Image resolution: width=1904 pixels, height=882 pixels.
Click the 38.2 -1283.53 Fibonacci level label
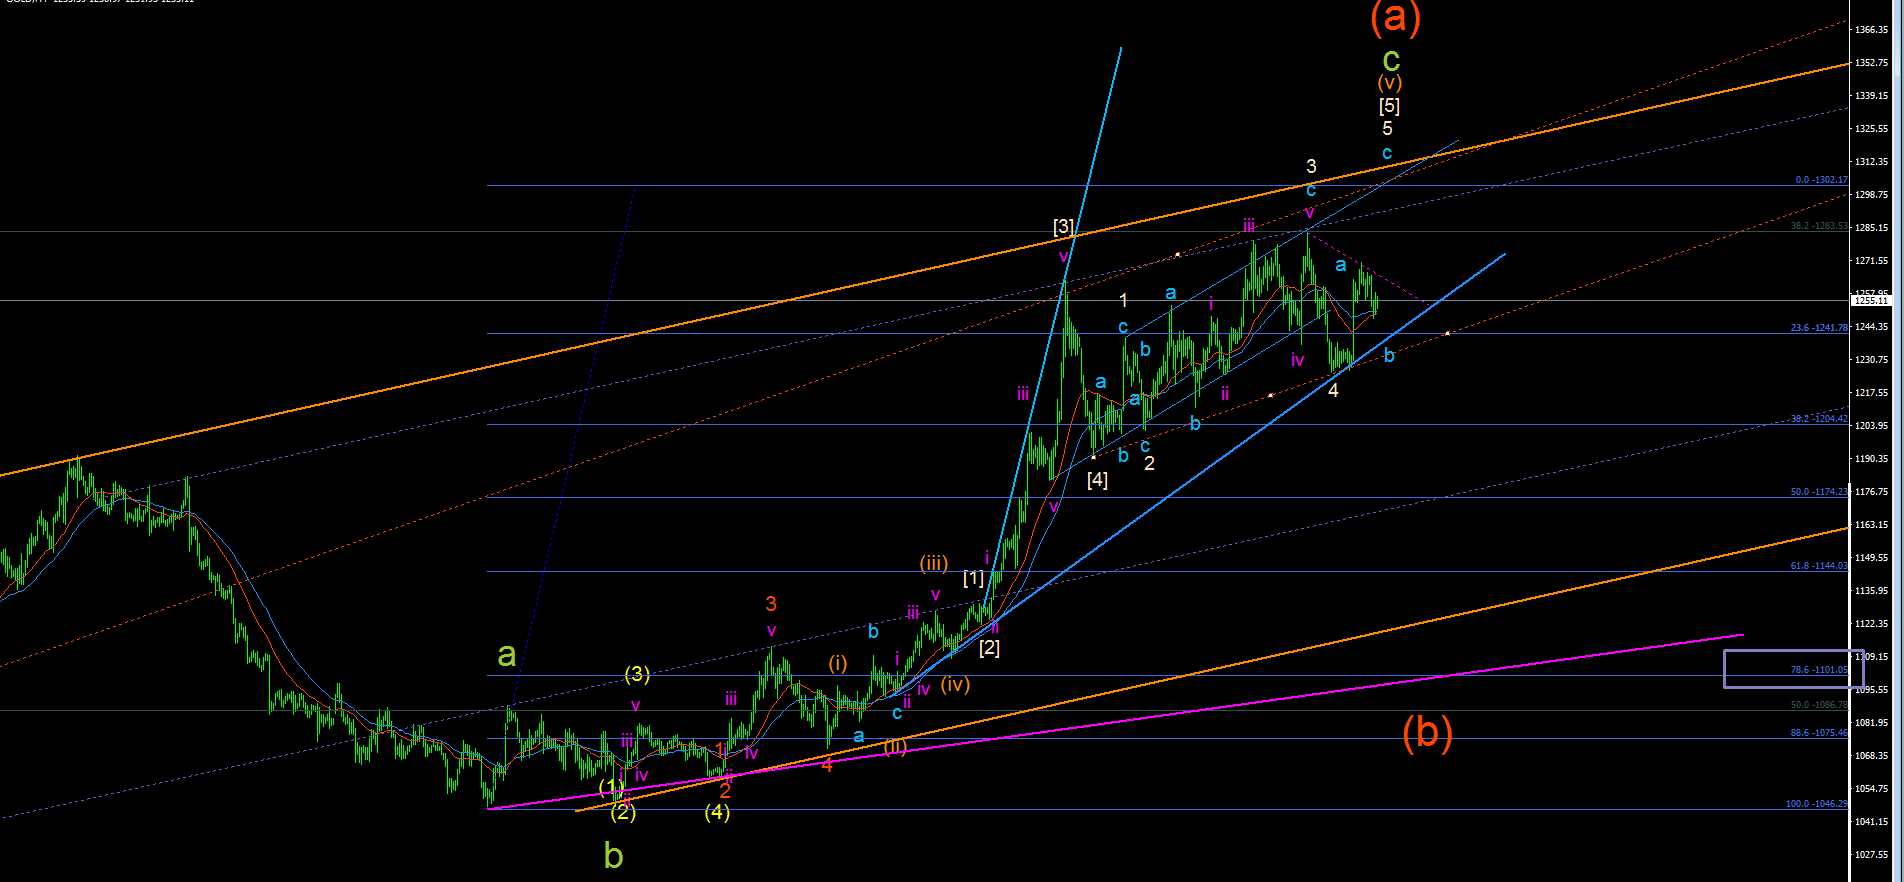click(1819, 226)
